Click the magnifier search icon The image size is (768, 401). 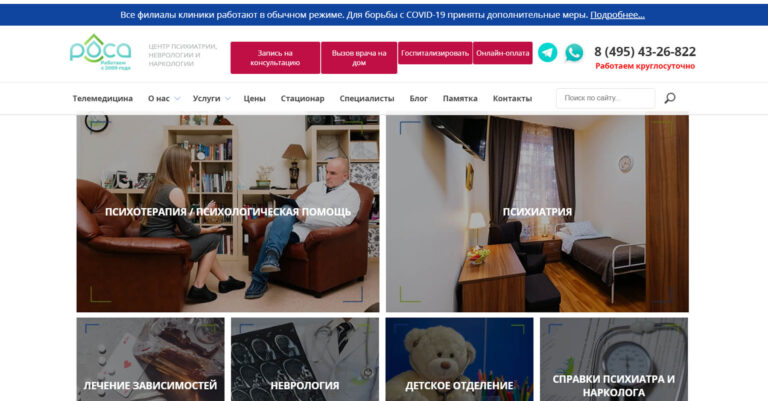point(670,98)
